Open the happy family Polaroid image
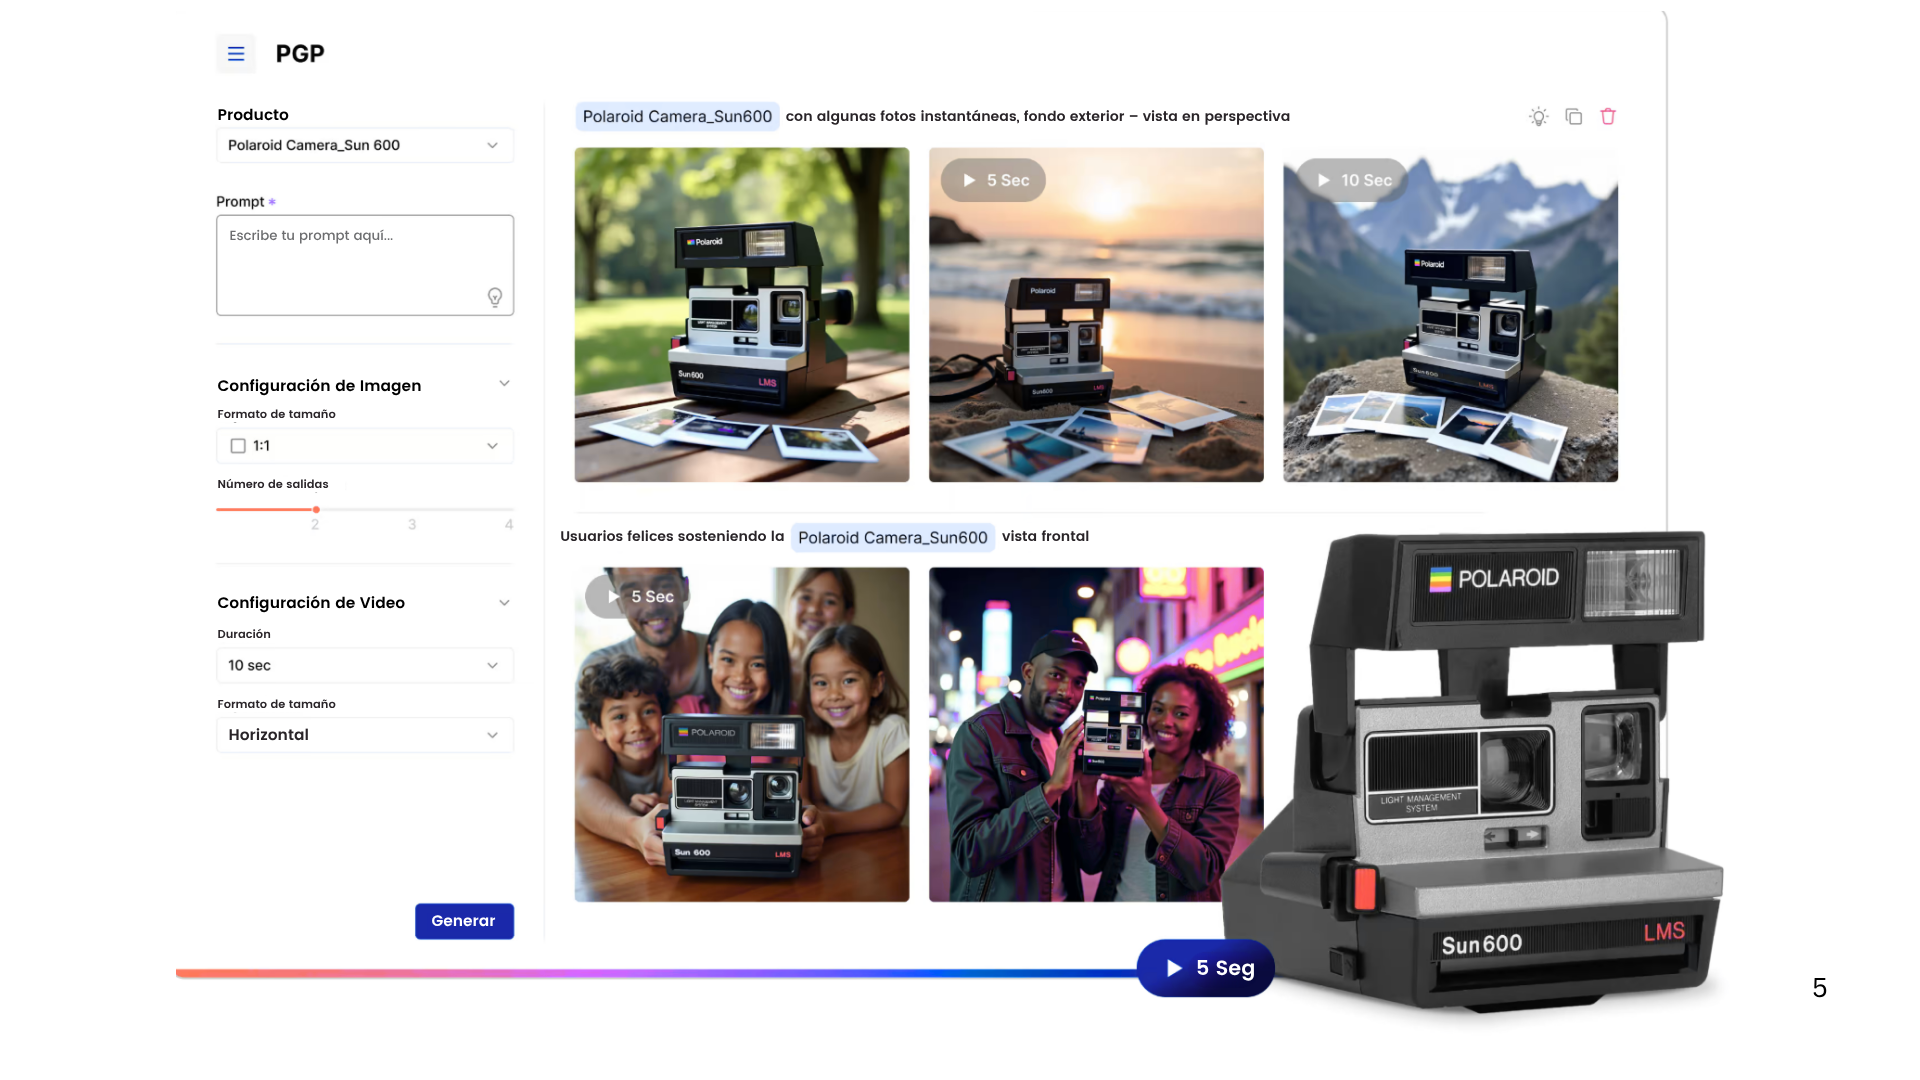 click(x=742, y=735)
